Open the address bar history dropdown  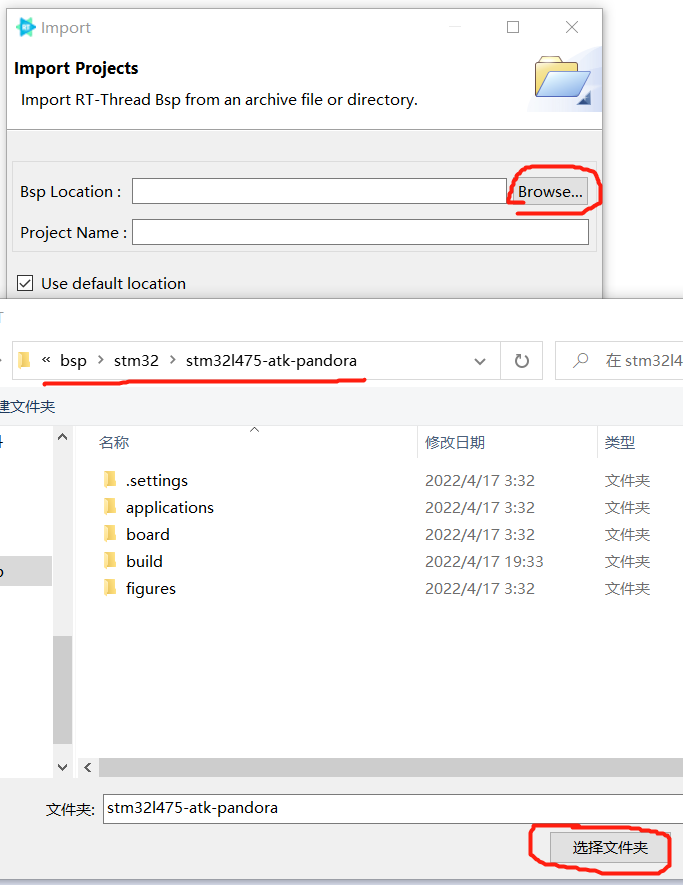(480, 361)
